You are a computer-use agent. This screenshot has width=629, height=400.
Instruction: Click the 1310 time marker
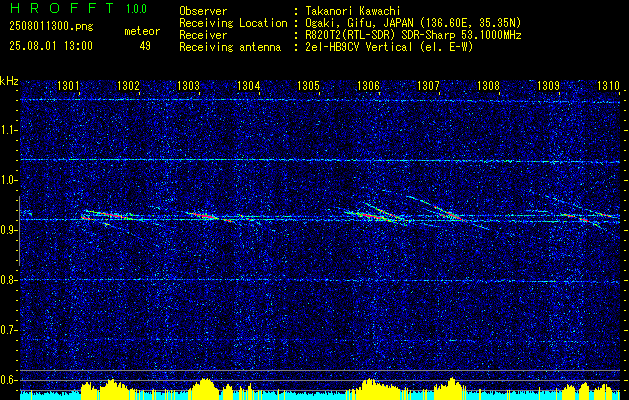pyautogui.click(x=608, y=85)
